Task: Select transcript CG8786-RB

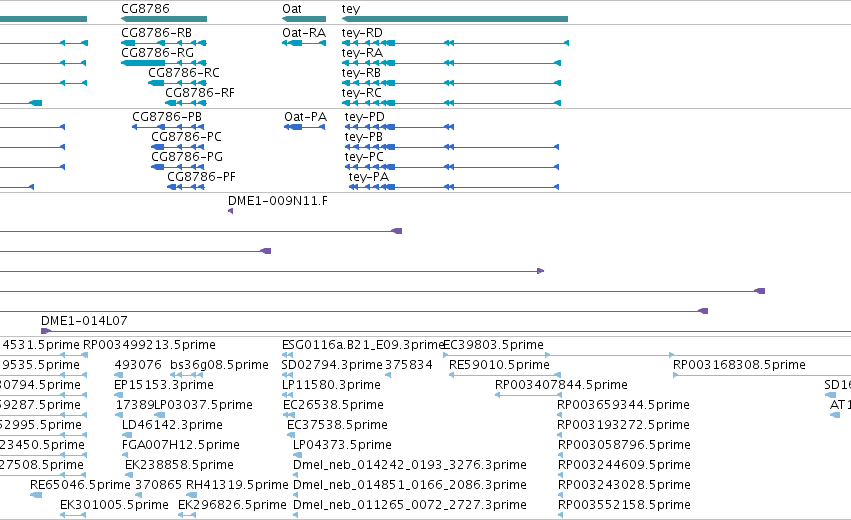Action: [164, 43]
